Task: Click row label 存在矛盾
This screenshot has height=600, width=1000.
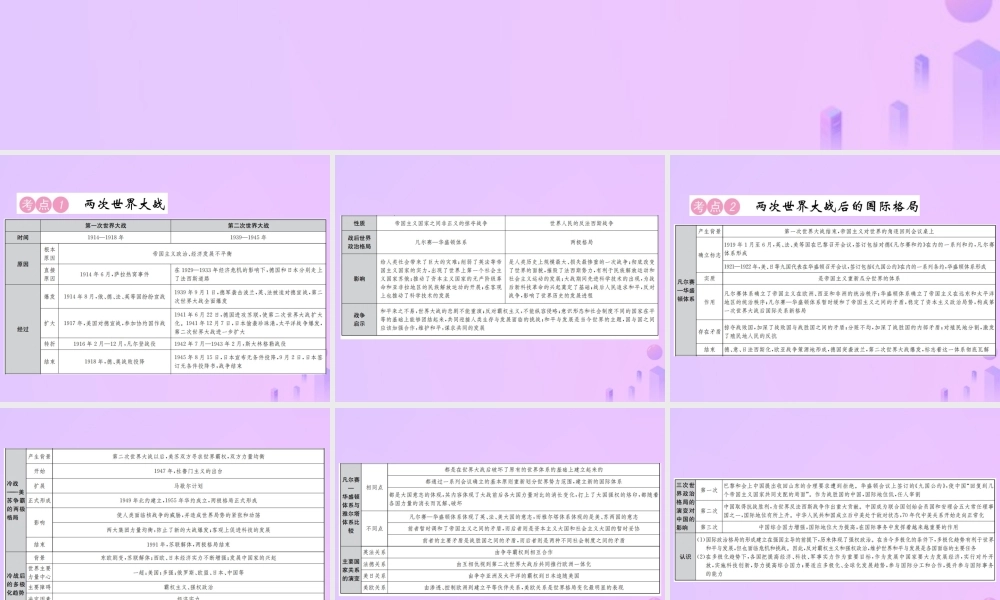Action: pyautogui.click(x=709, y=332)
